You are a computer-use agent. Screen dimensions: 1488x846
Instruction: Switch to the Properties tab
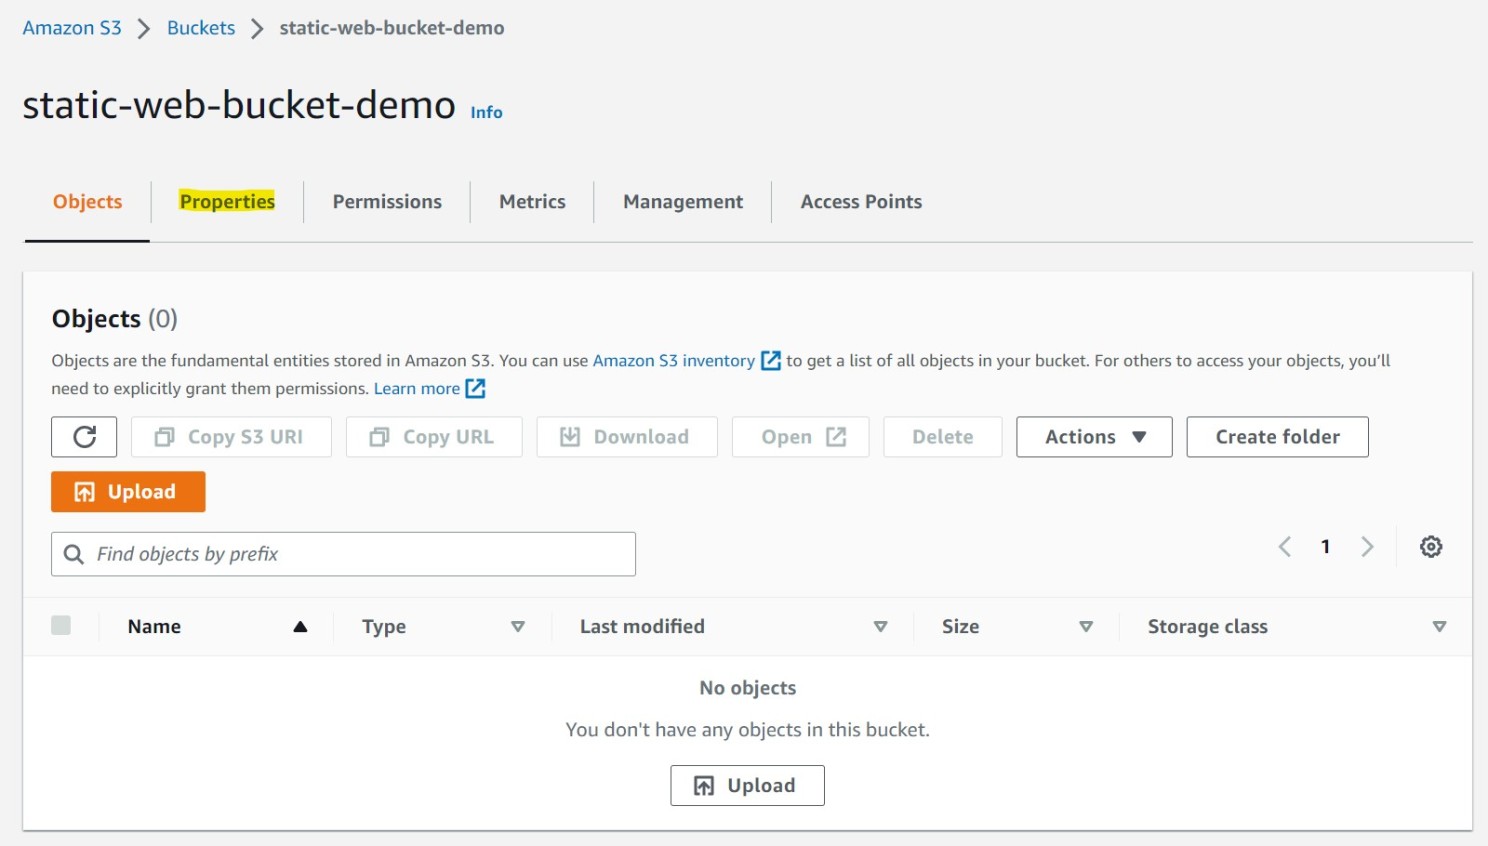point(227,202)
